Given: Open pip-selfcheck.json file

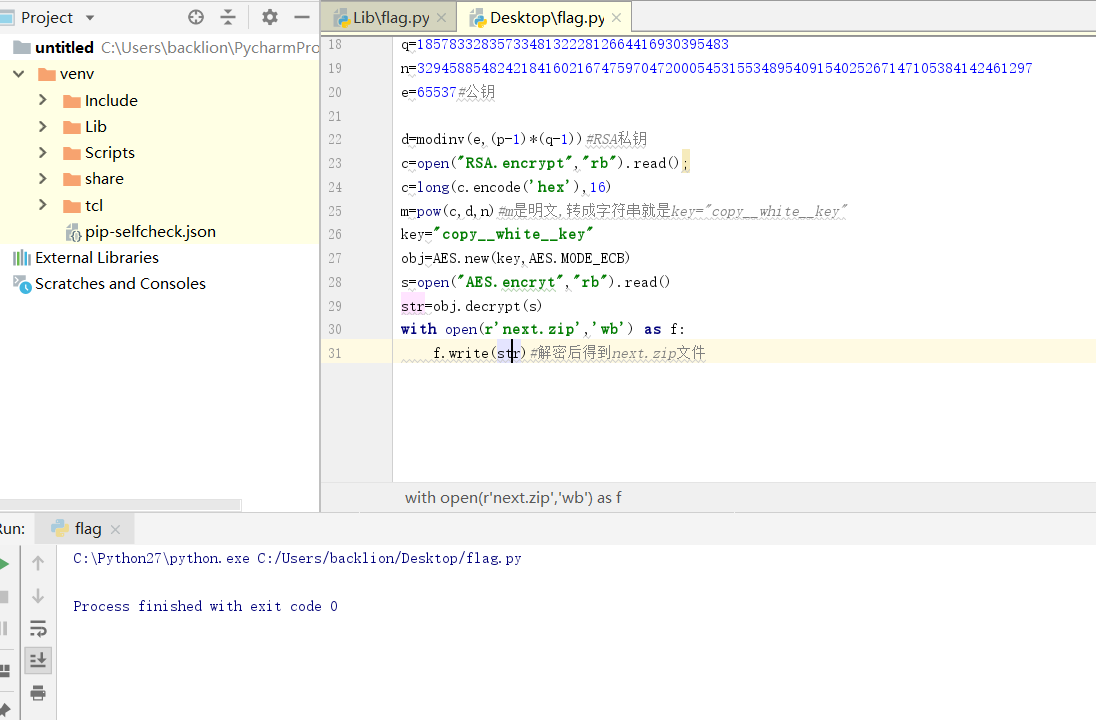Looking at the screenshot, I should click(x=150, y=231).
